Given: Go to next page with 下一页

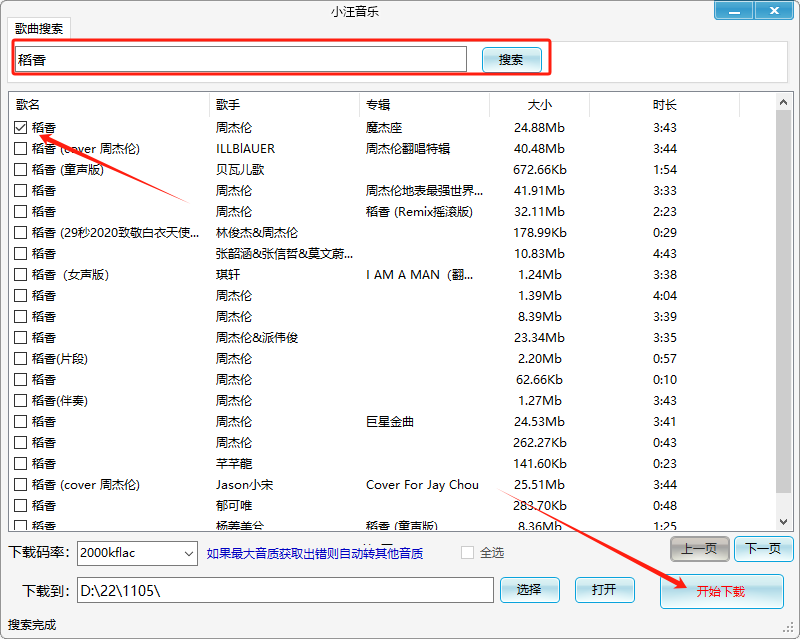Looking at the screenshot, I should pos(764,549).
